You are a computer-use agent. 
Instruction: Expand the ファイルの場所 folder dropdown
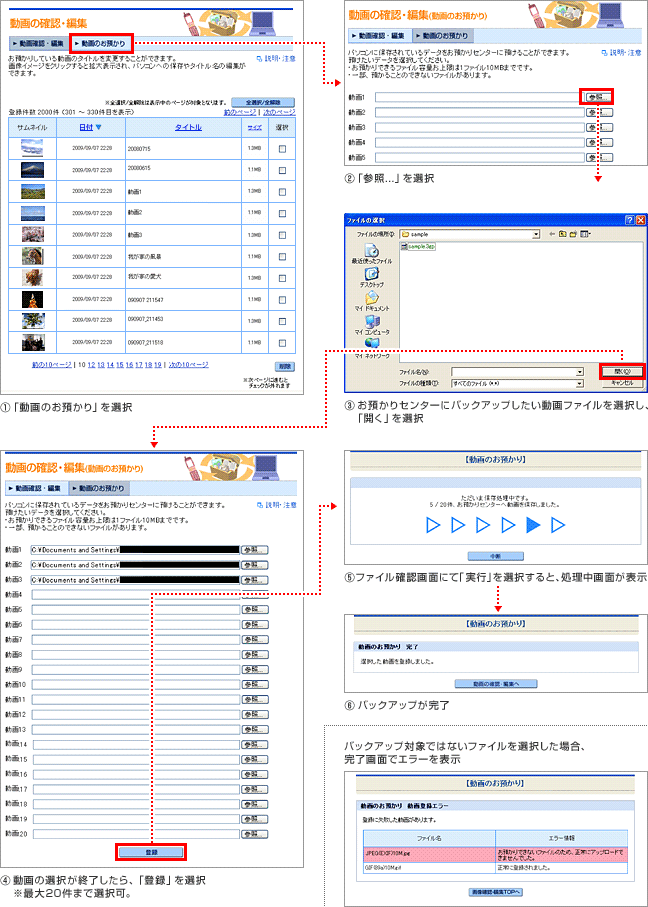536,234
